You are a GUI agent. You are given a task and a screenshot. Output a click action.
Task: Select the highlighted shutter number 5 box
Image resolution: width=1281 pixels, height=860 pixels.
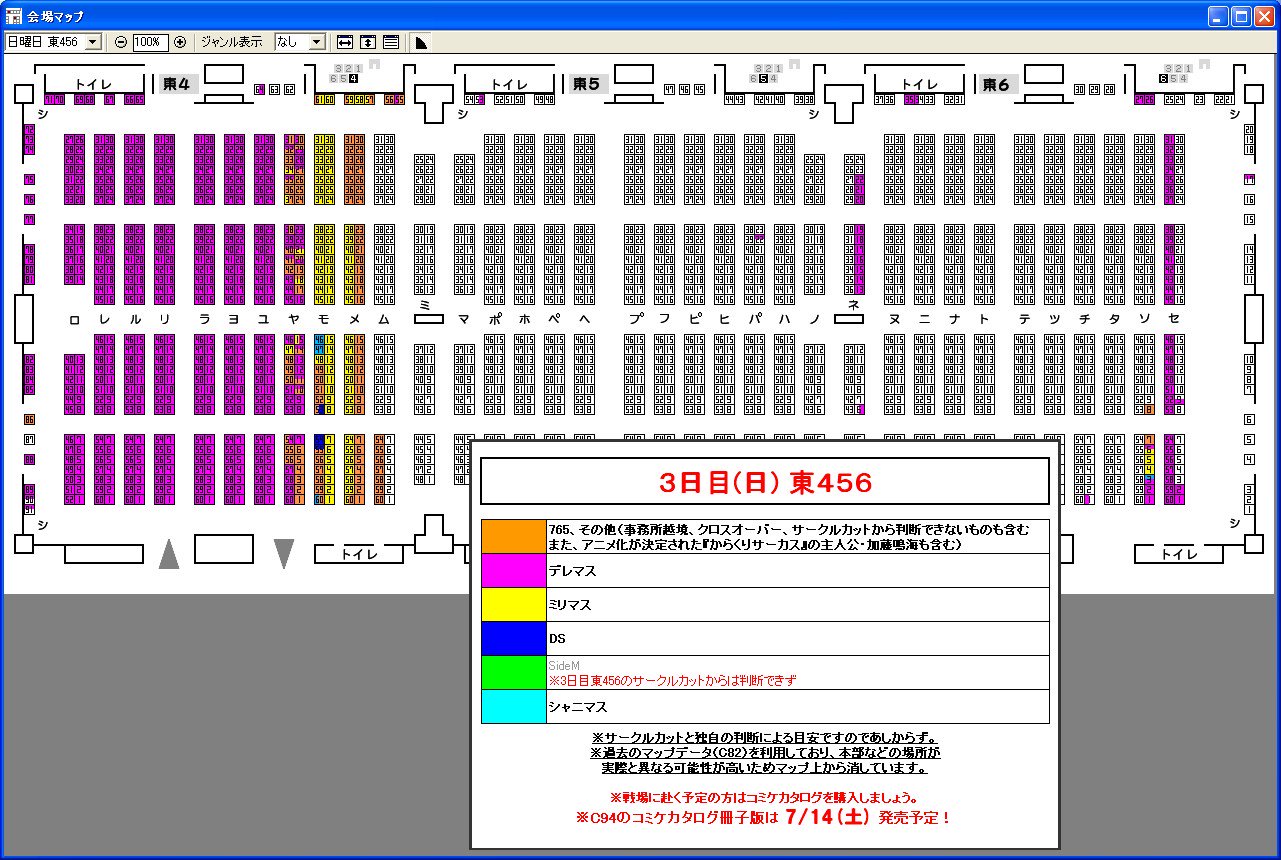pyautogui.click(x=764, y=78)
